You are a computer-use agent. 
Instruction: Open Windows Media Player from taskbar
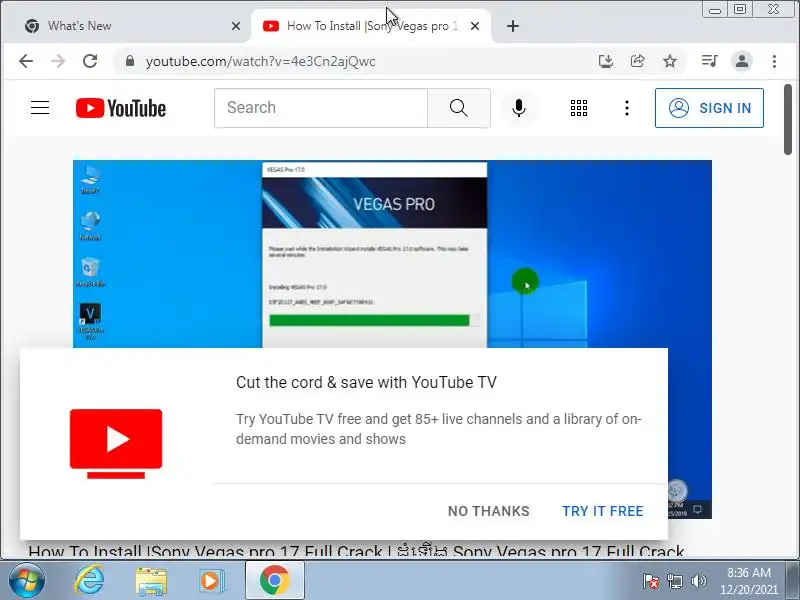click(x=211, y=581)
